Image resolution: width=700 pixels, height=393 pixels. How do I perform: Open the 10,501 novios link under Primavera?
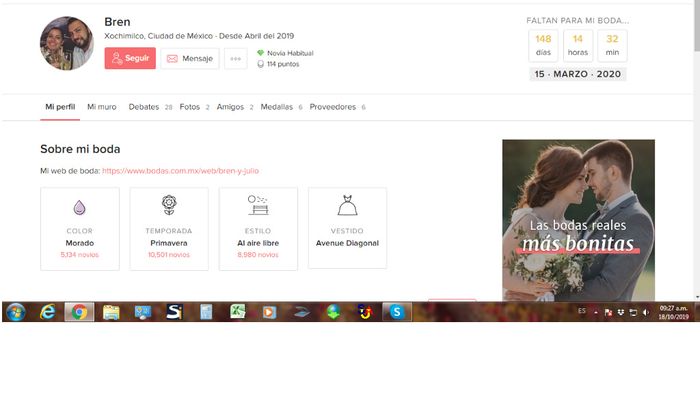click(169, 255)
